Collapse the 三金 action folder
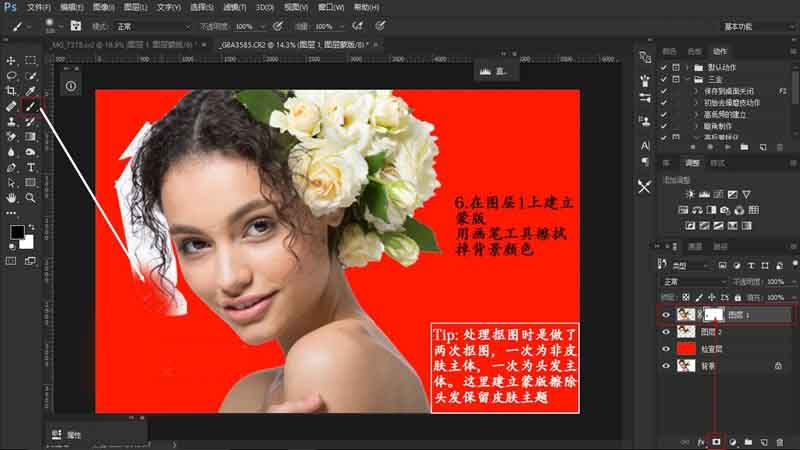Viewport: 800px width, 450px height. coord(687,79)
